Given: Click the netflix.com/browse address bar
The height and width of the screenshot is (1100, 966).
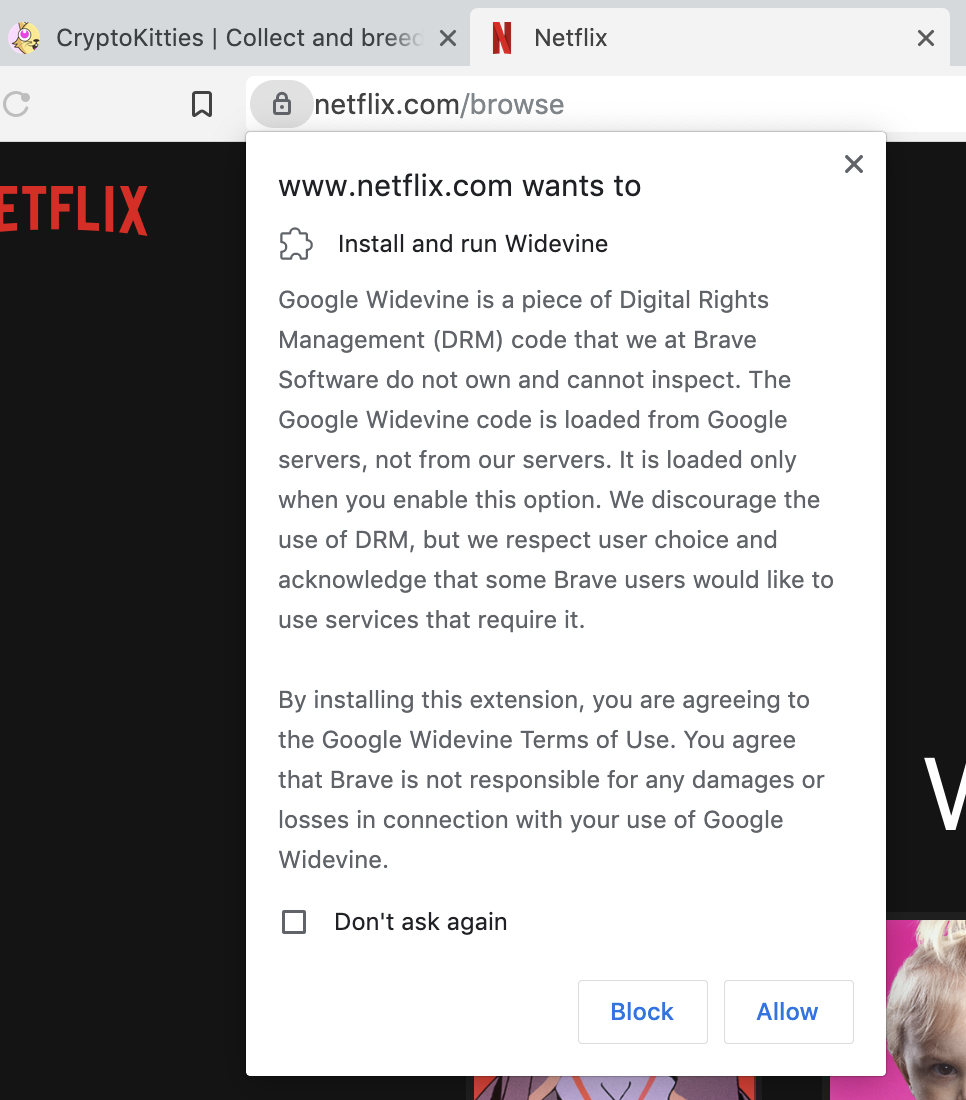Looking at the screenshot, I should [440, 104].
